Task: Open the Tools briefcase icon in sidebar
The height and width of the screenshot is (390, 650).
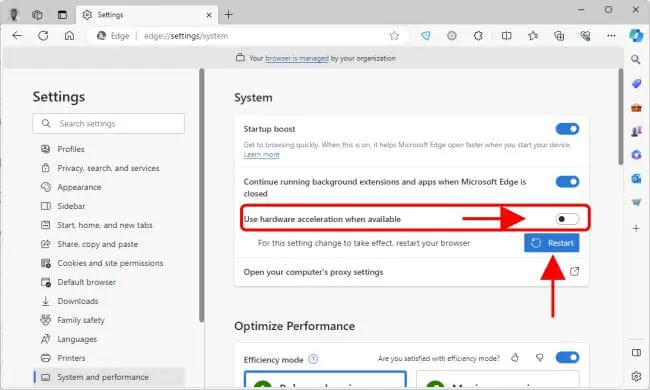Action: click(636, 108)
